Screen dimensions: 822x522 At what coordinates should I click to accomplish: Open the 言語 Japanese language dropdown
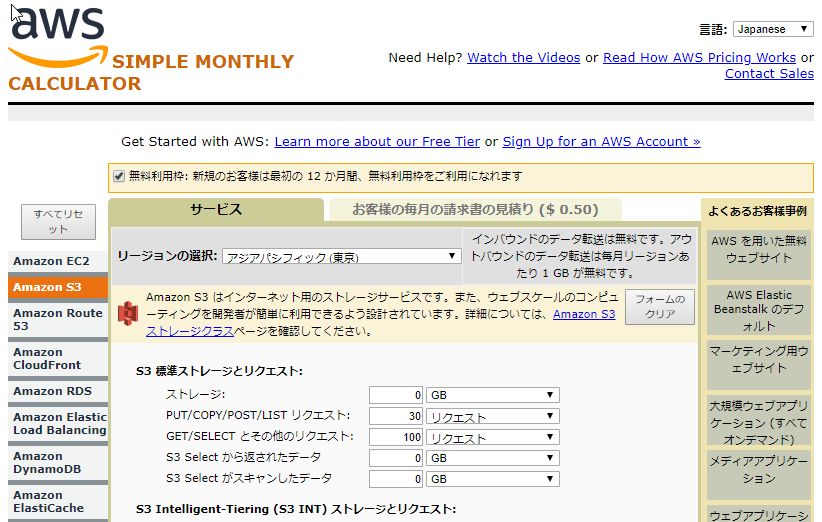pyautogui.click(x=773, y=29)
